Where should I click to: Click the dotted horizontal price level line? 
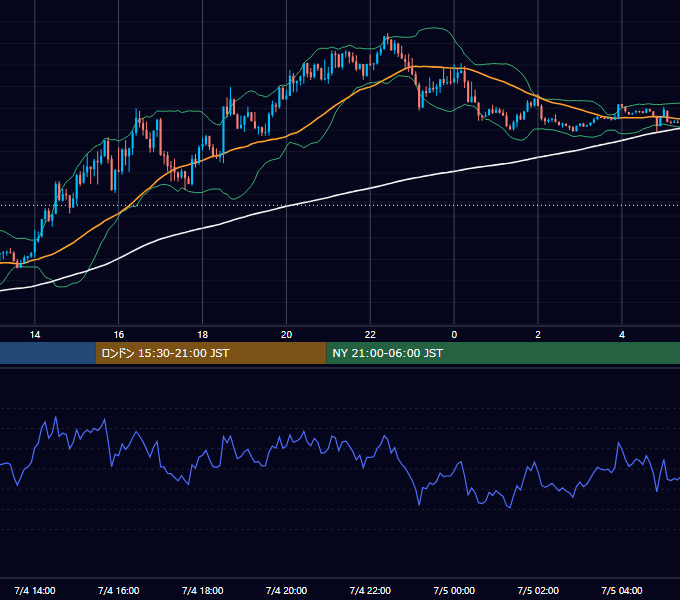pyautogui.click(x=340, y=205)
